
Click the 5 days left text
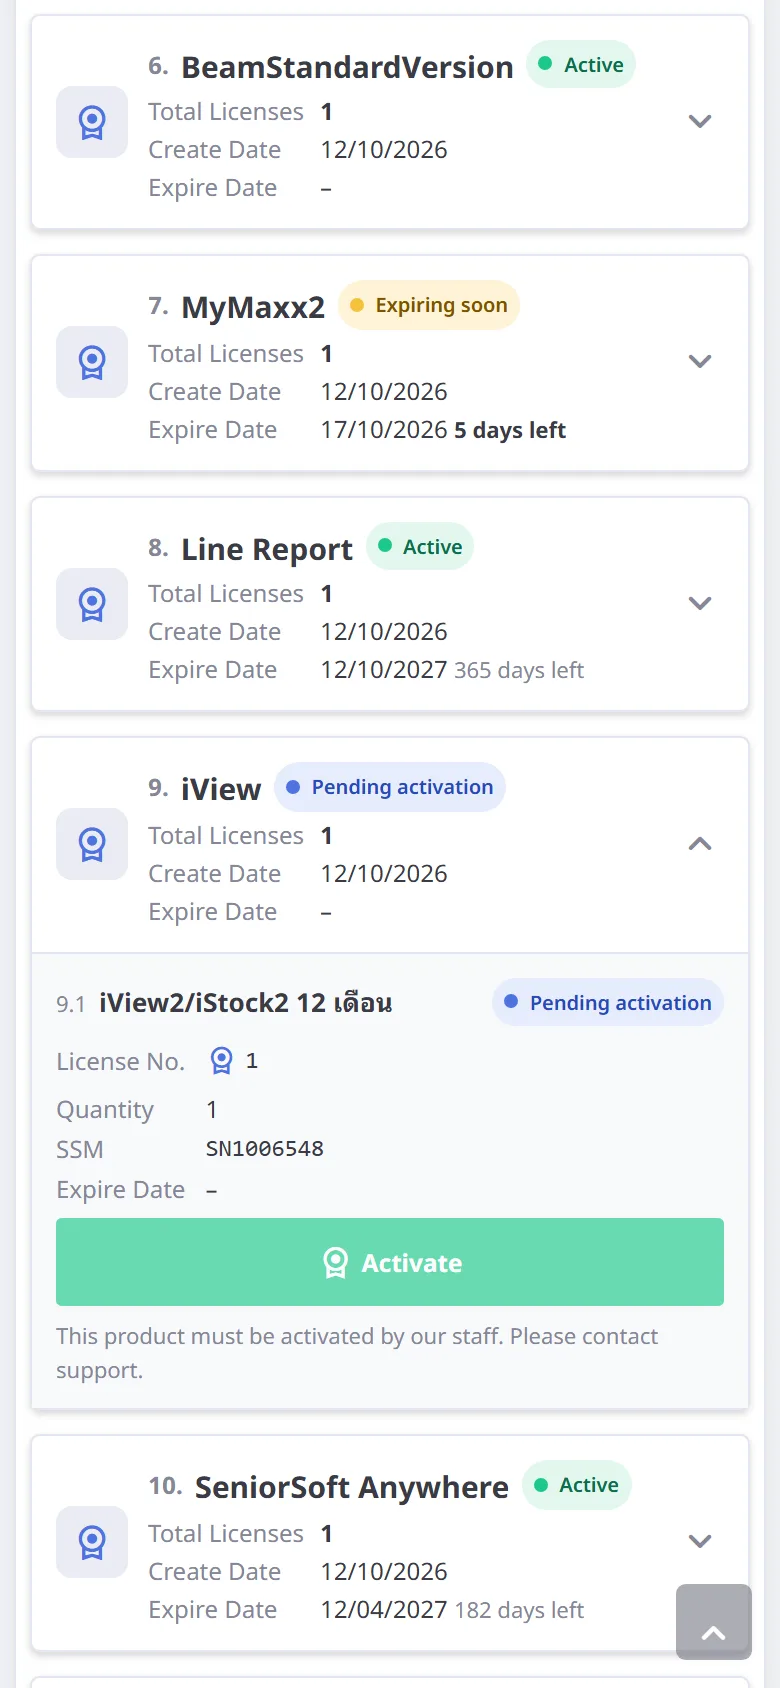click(510, 430)
